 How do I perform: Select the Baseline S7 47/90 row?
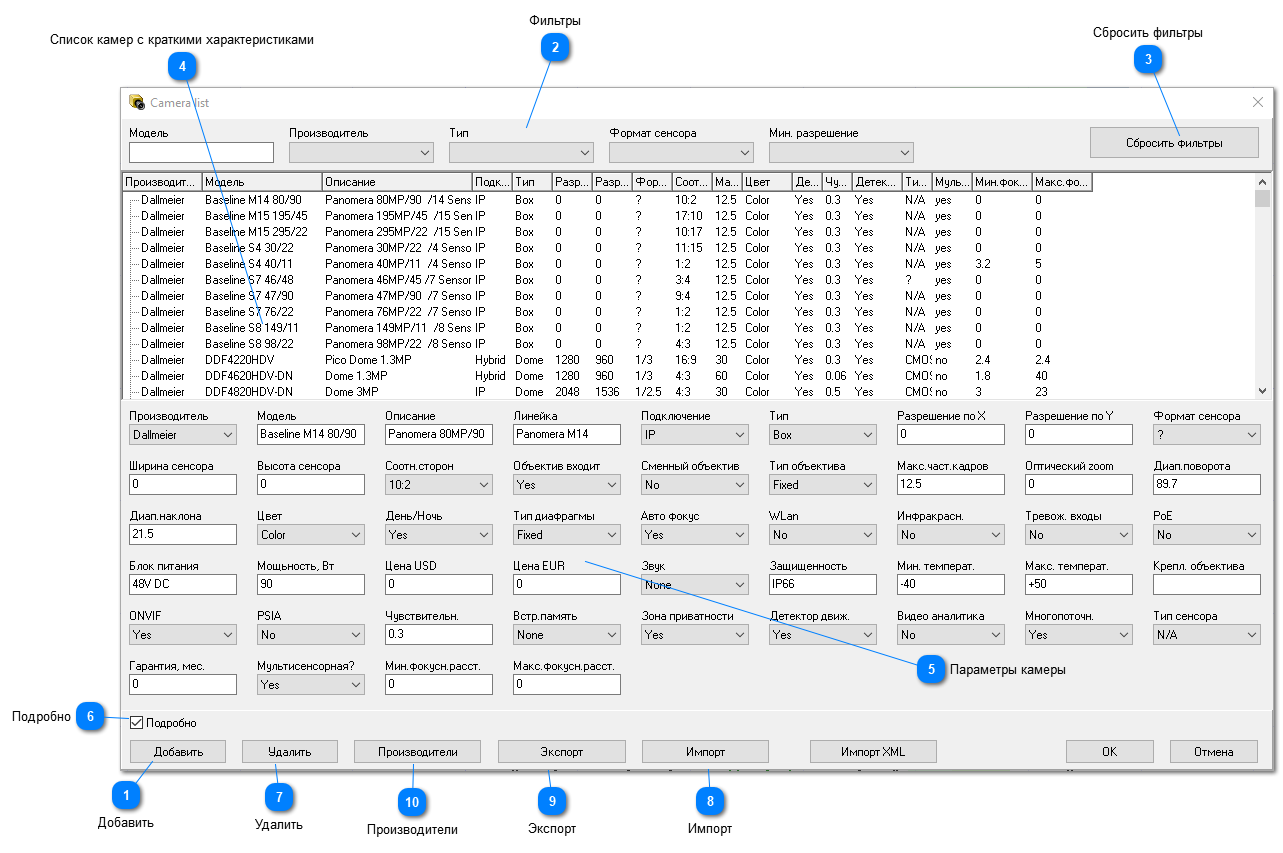tap(688, 296)
